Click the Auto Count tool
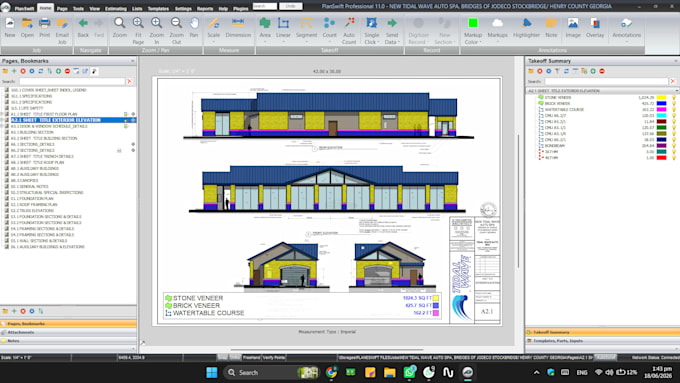 pos(349,31)
